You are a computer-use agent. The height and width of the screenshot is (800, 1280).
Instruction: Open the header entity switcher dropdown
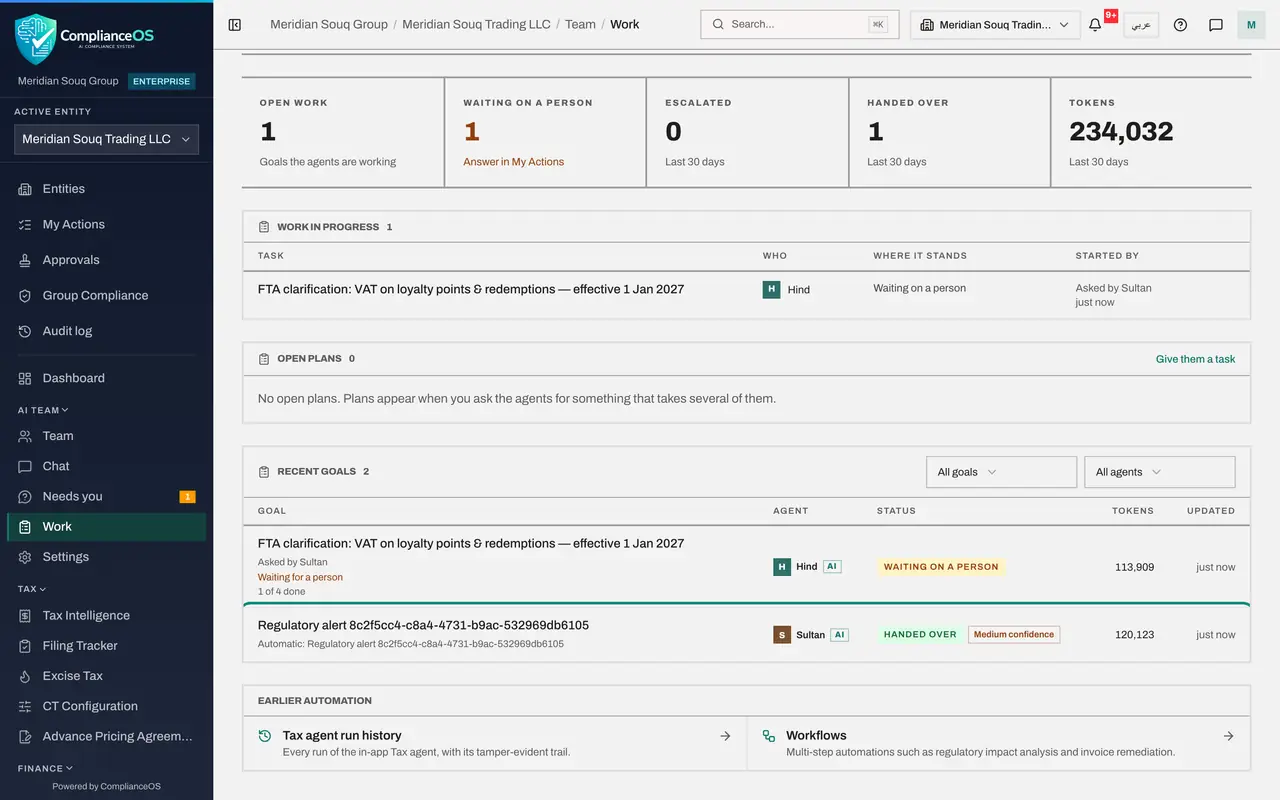[x=995, y=25]
